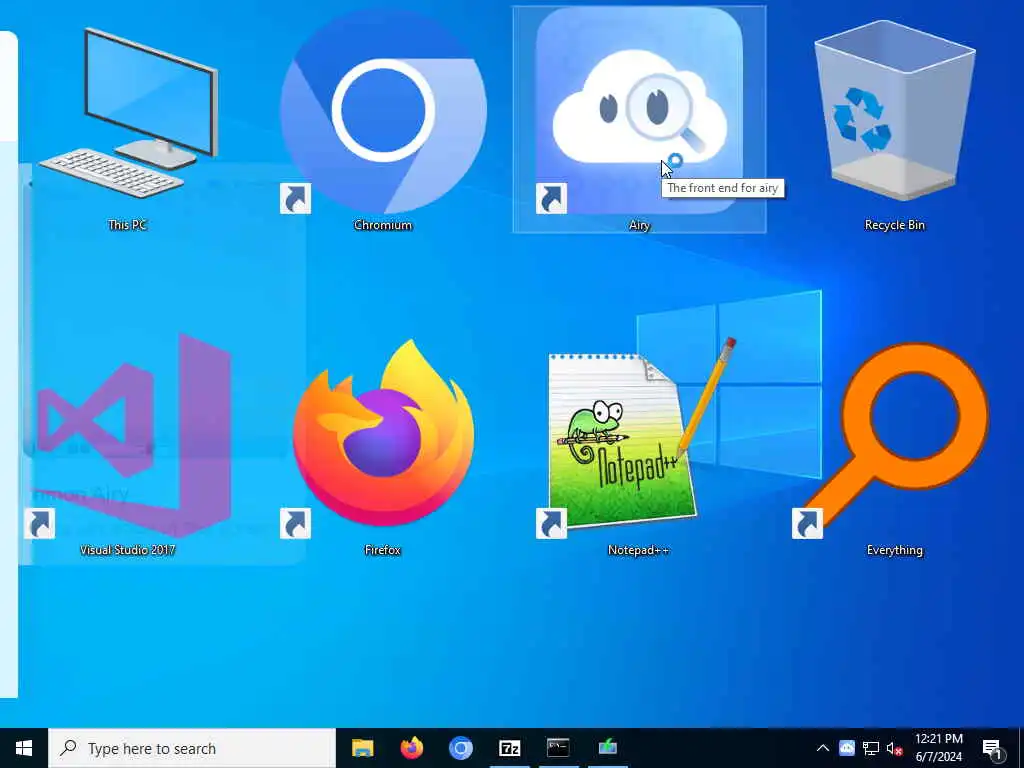Open the network status tray icon

(871, 748)
